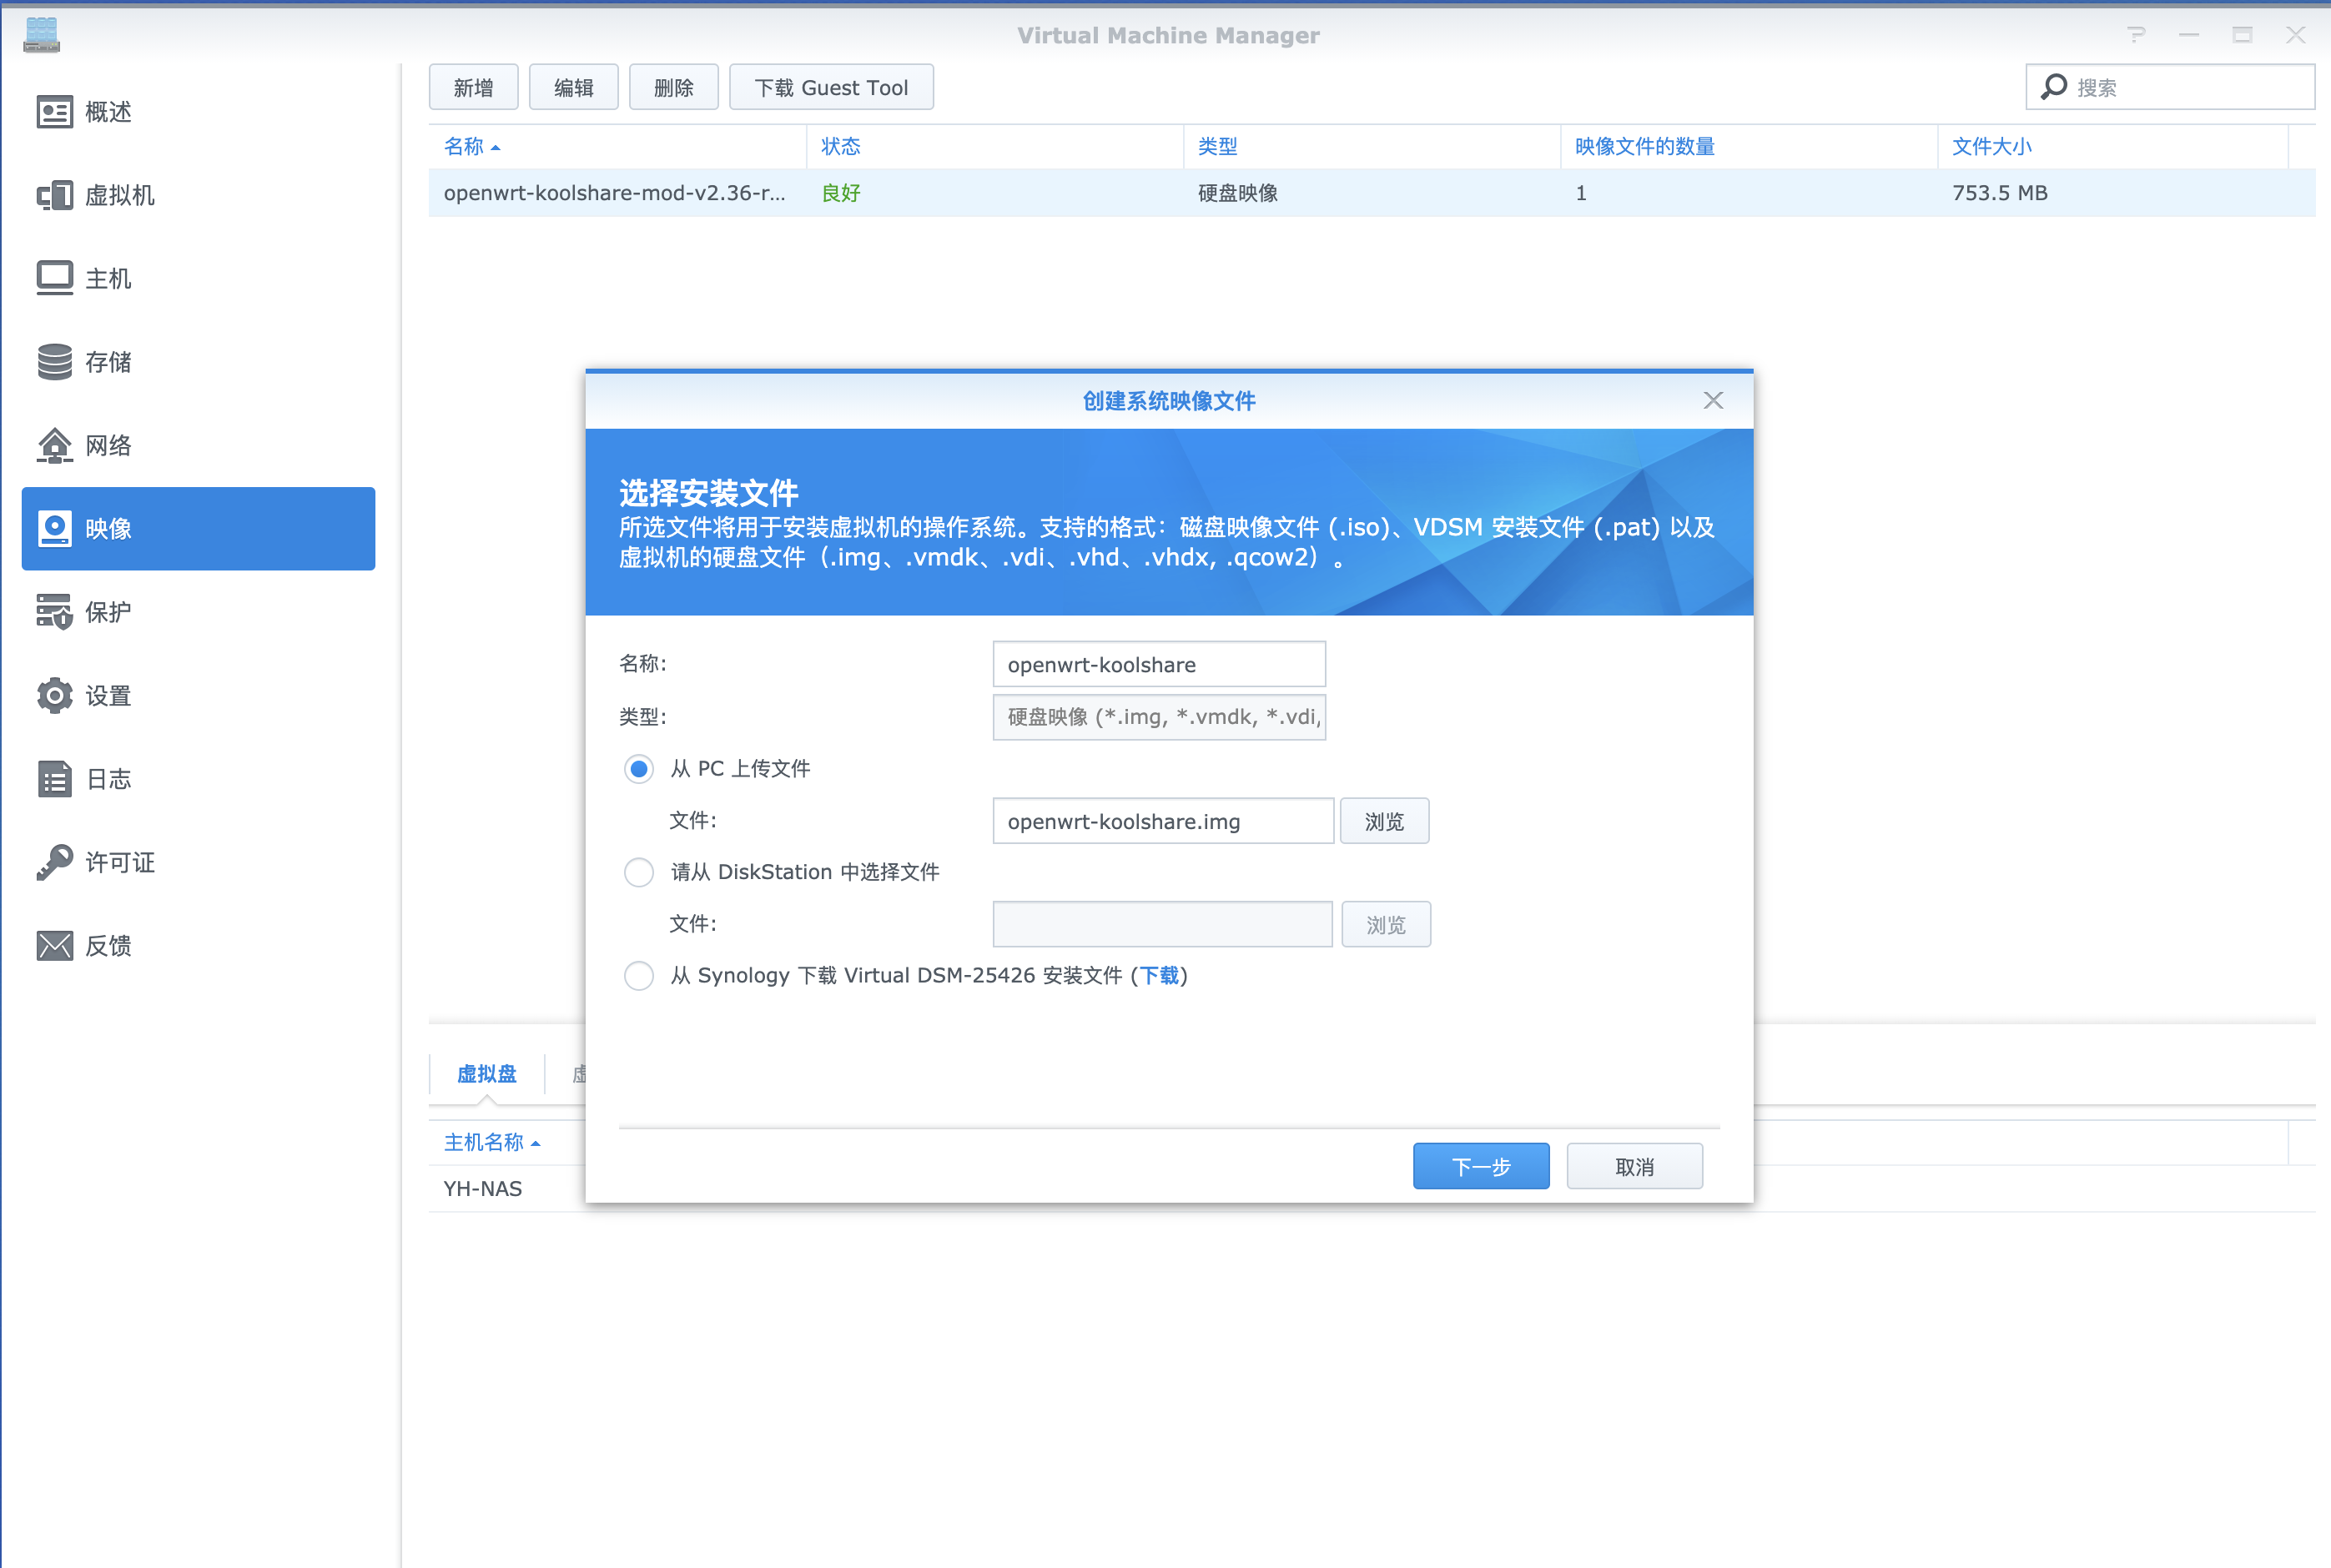Click the 新增 button

pyautogui.click(x=474, y=87)
